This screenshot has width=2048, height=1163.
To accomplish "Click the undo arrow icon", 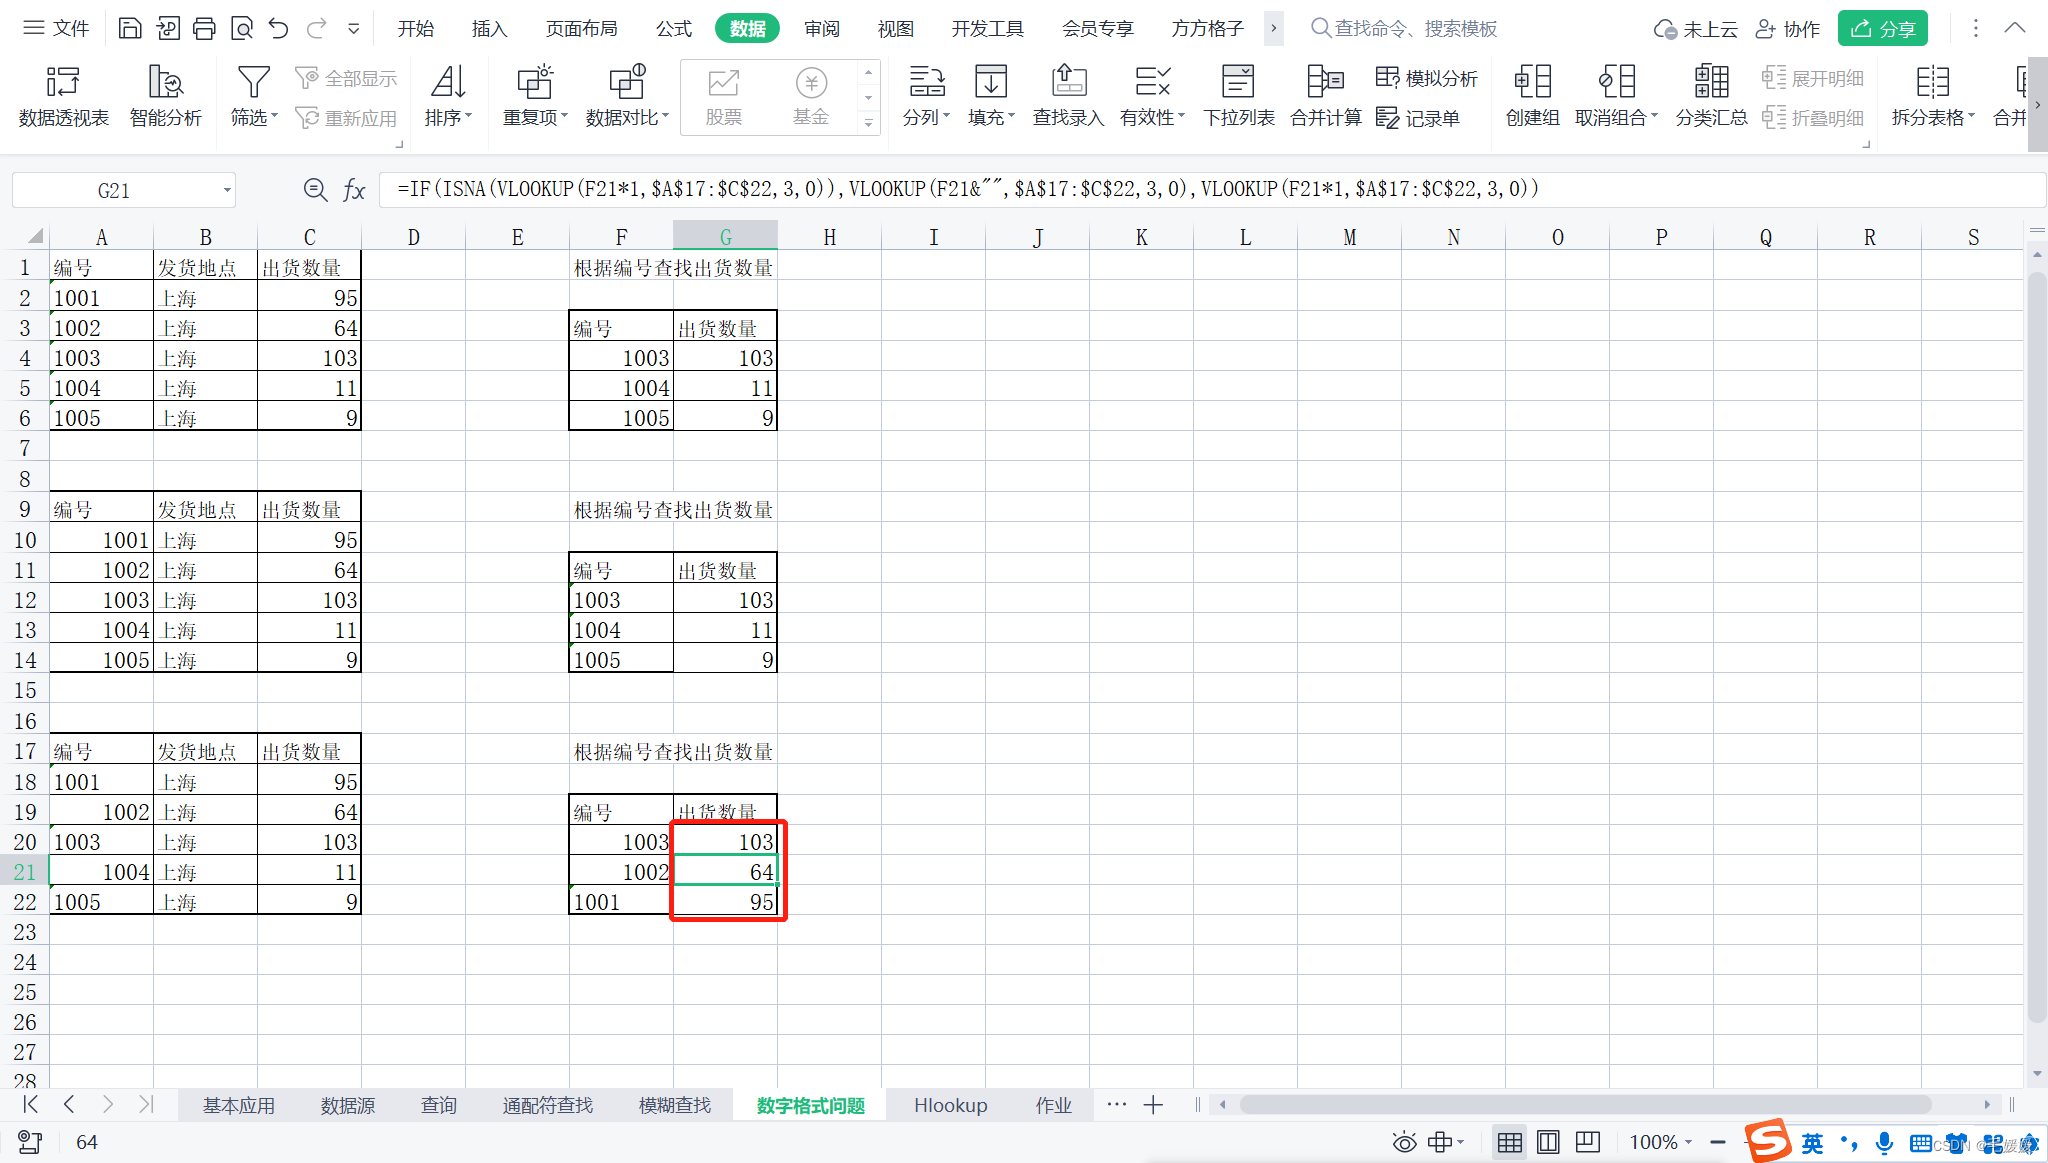I will (279, 28).
